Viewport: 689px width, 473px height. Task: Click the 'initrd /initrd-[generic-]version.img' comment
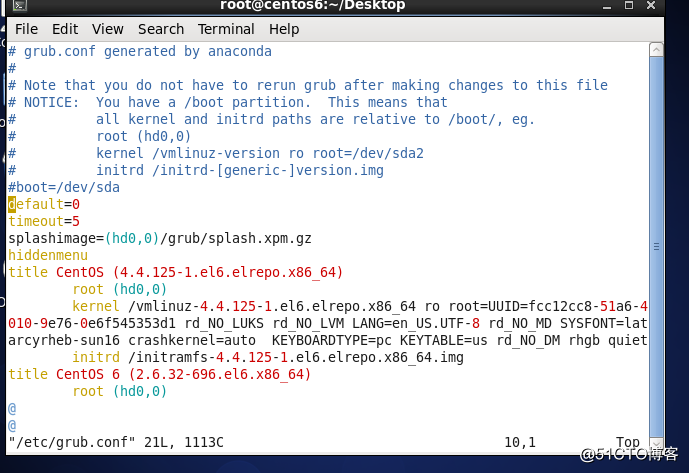pyautogui.click(x=240, y=171)
